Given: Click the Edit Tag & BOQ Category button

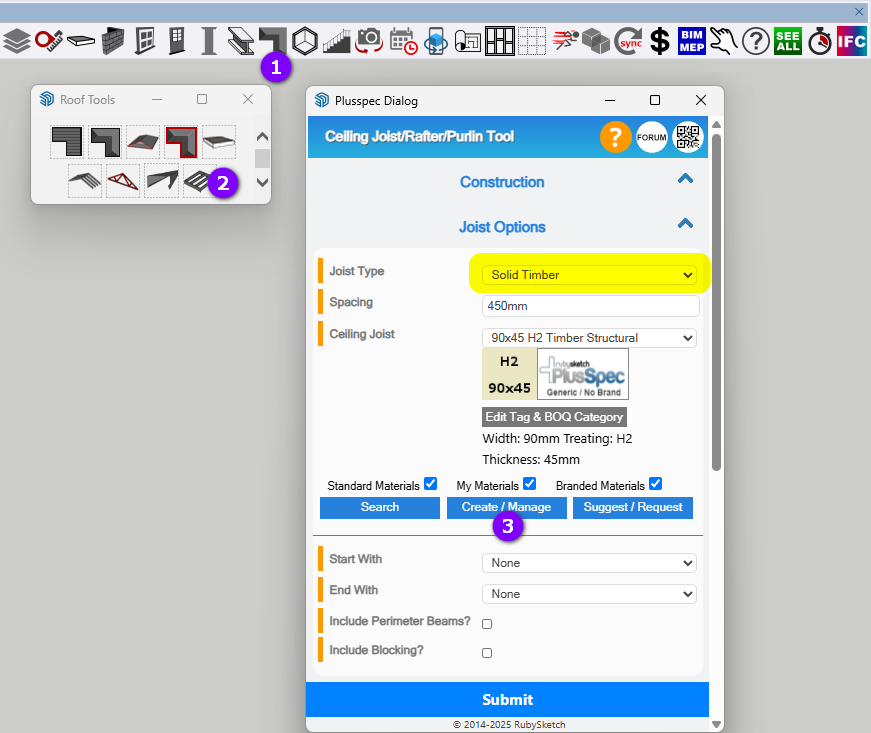Looking at the screenshot, I should point(554,417).
